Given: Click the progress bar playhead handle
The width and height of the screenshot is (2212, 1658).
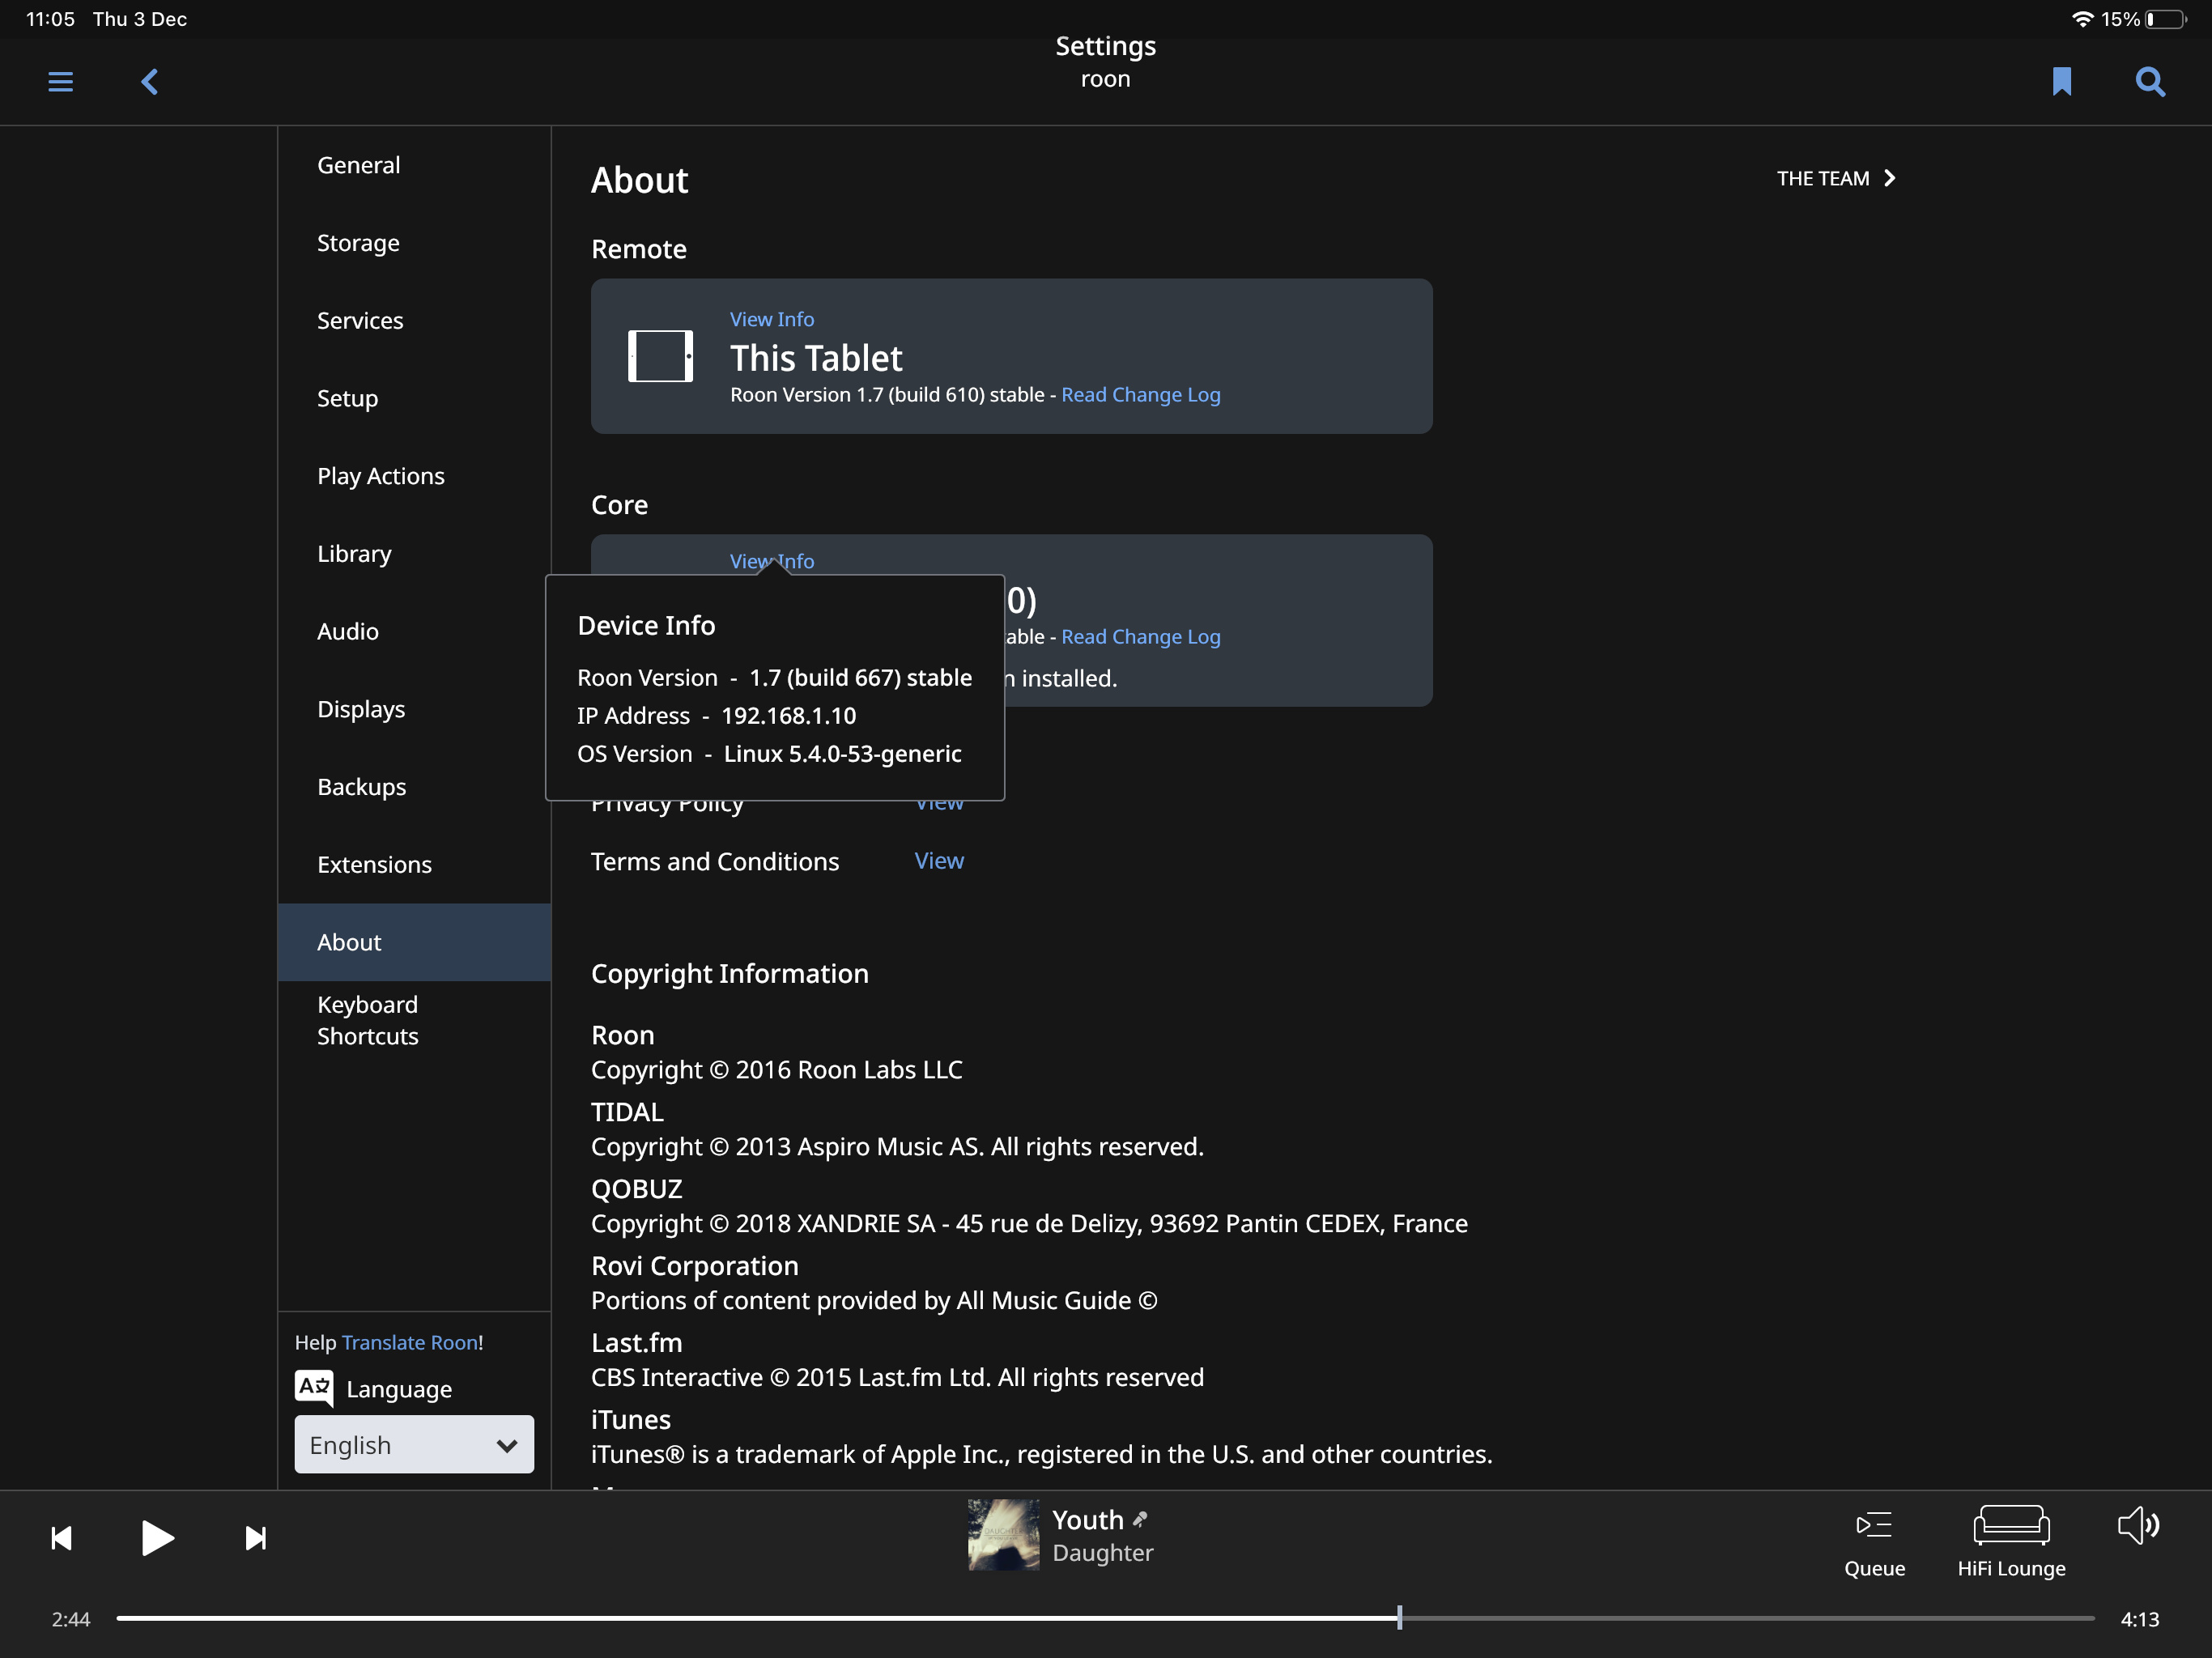Looking at the screenshot, I should [1400, 1618].
